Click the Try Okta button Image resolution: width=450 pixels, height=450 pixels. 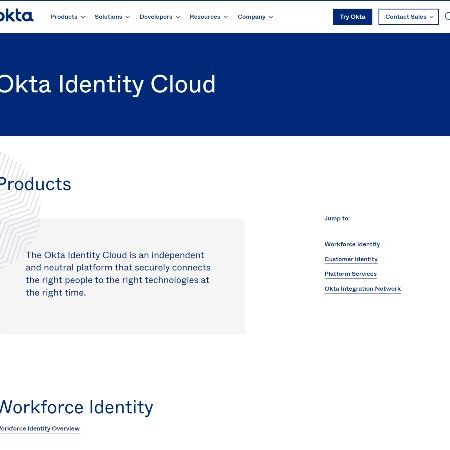click(352, 17)
